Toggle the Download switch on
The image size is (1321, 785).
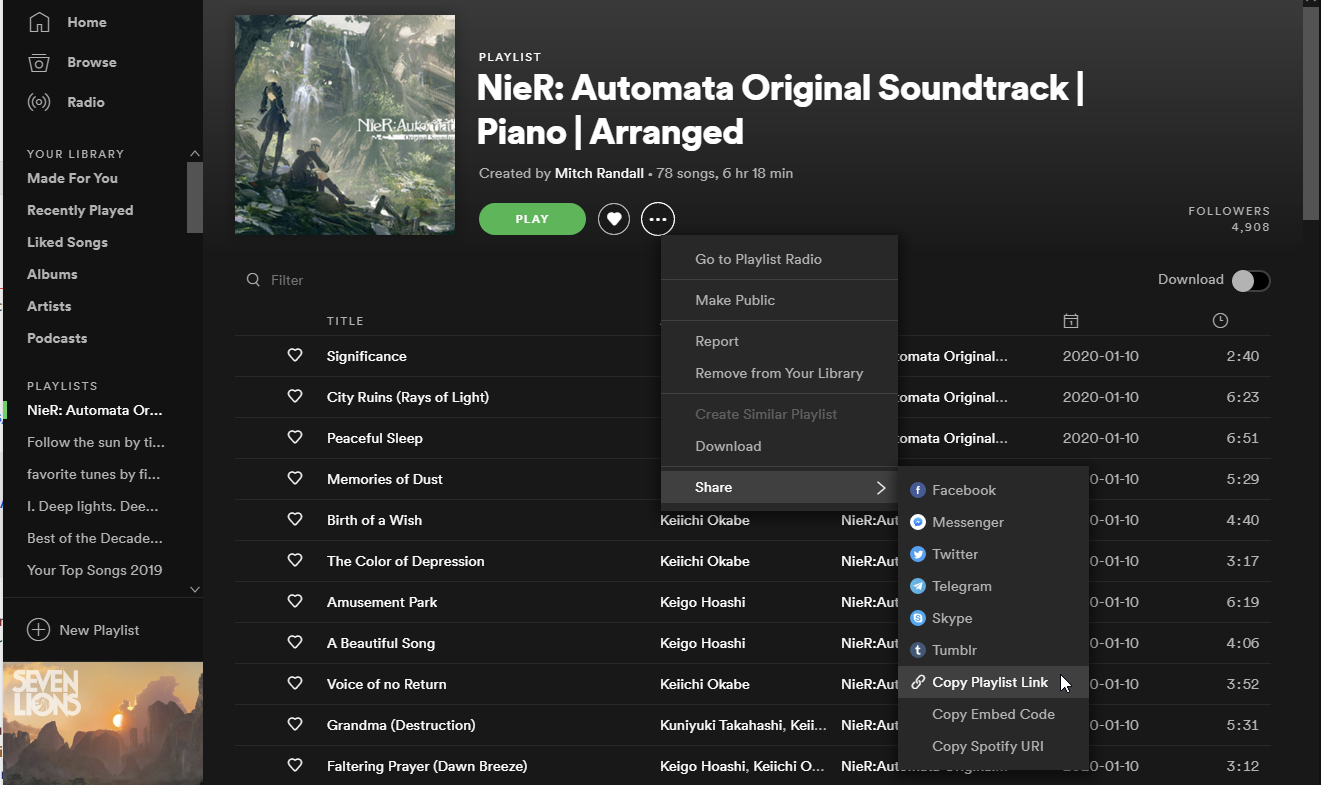(1251, 281)
